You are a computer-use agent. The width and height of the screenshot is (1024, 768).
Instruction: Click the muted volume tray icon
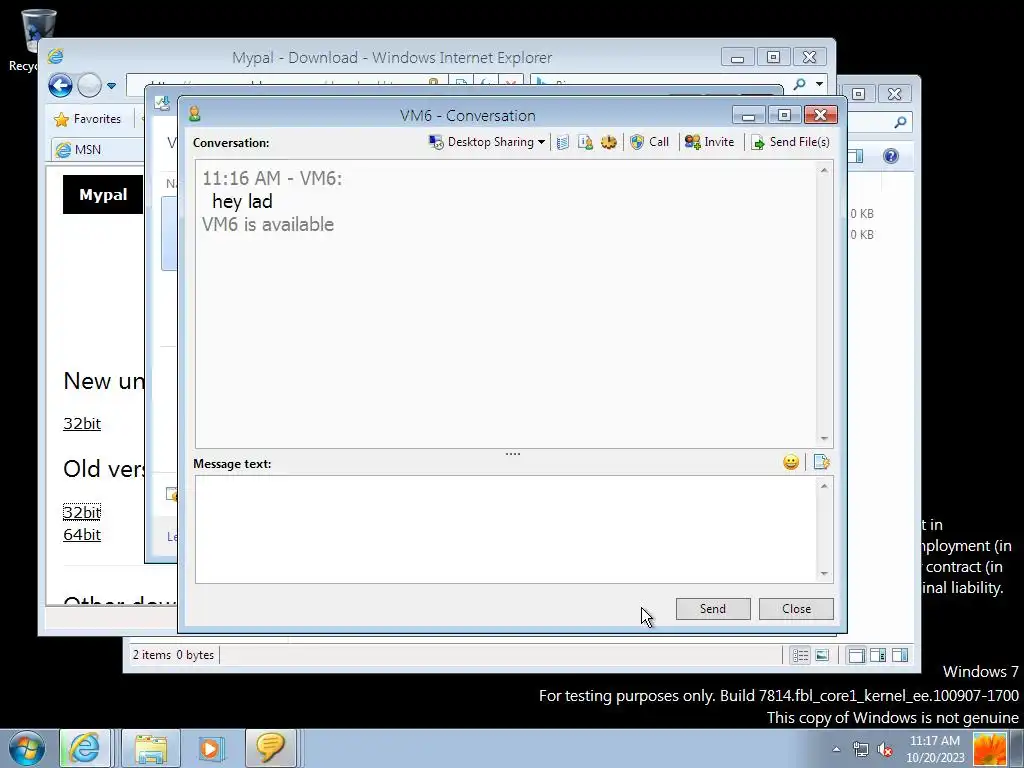886,749
